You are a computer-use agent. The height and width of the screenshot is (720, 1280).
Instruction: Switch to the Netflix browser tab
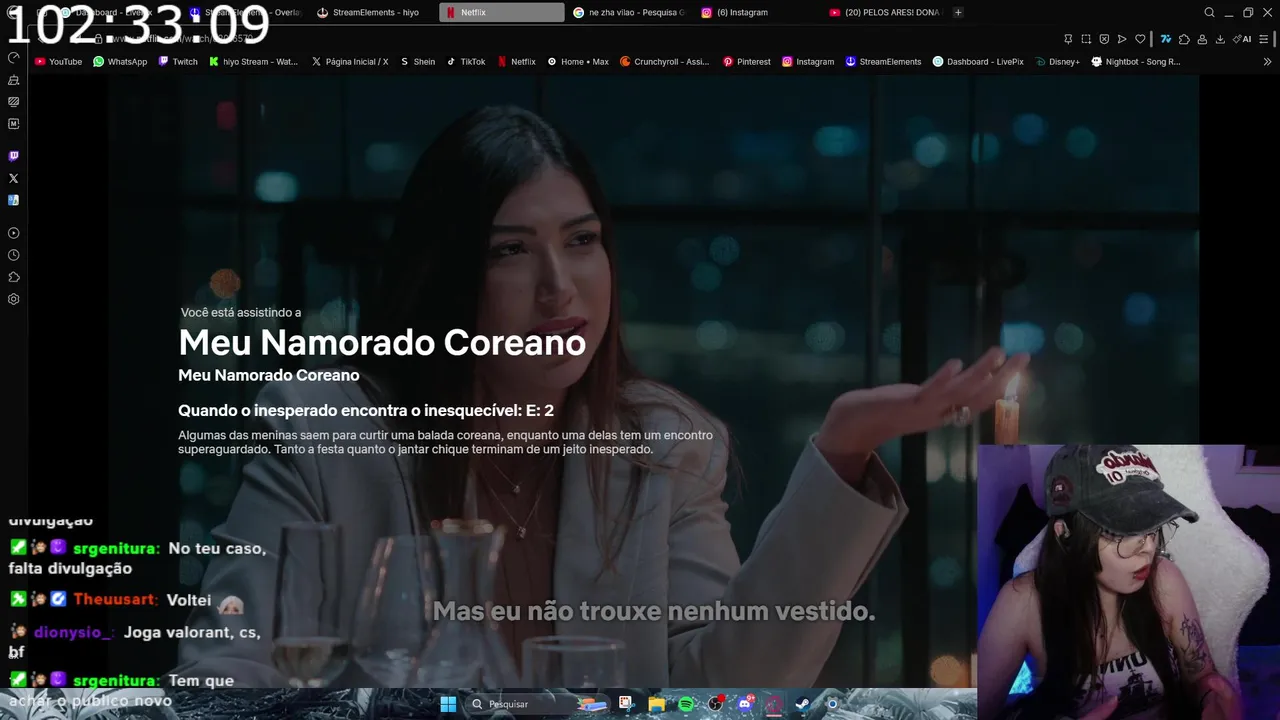[x=501, y=12]
